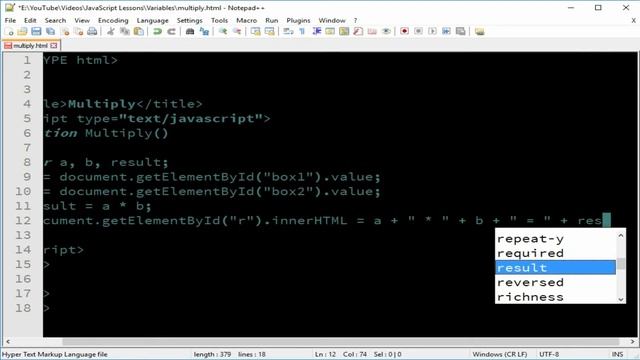Open the Macro menu
Screen dimensions: 640x360
pos(247,20)
